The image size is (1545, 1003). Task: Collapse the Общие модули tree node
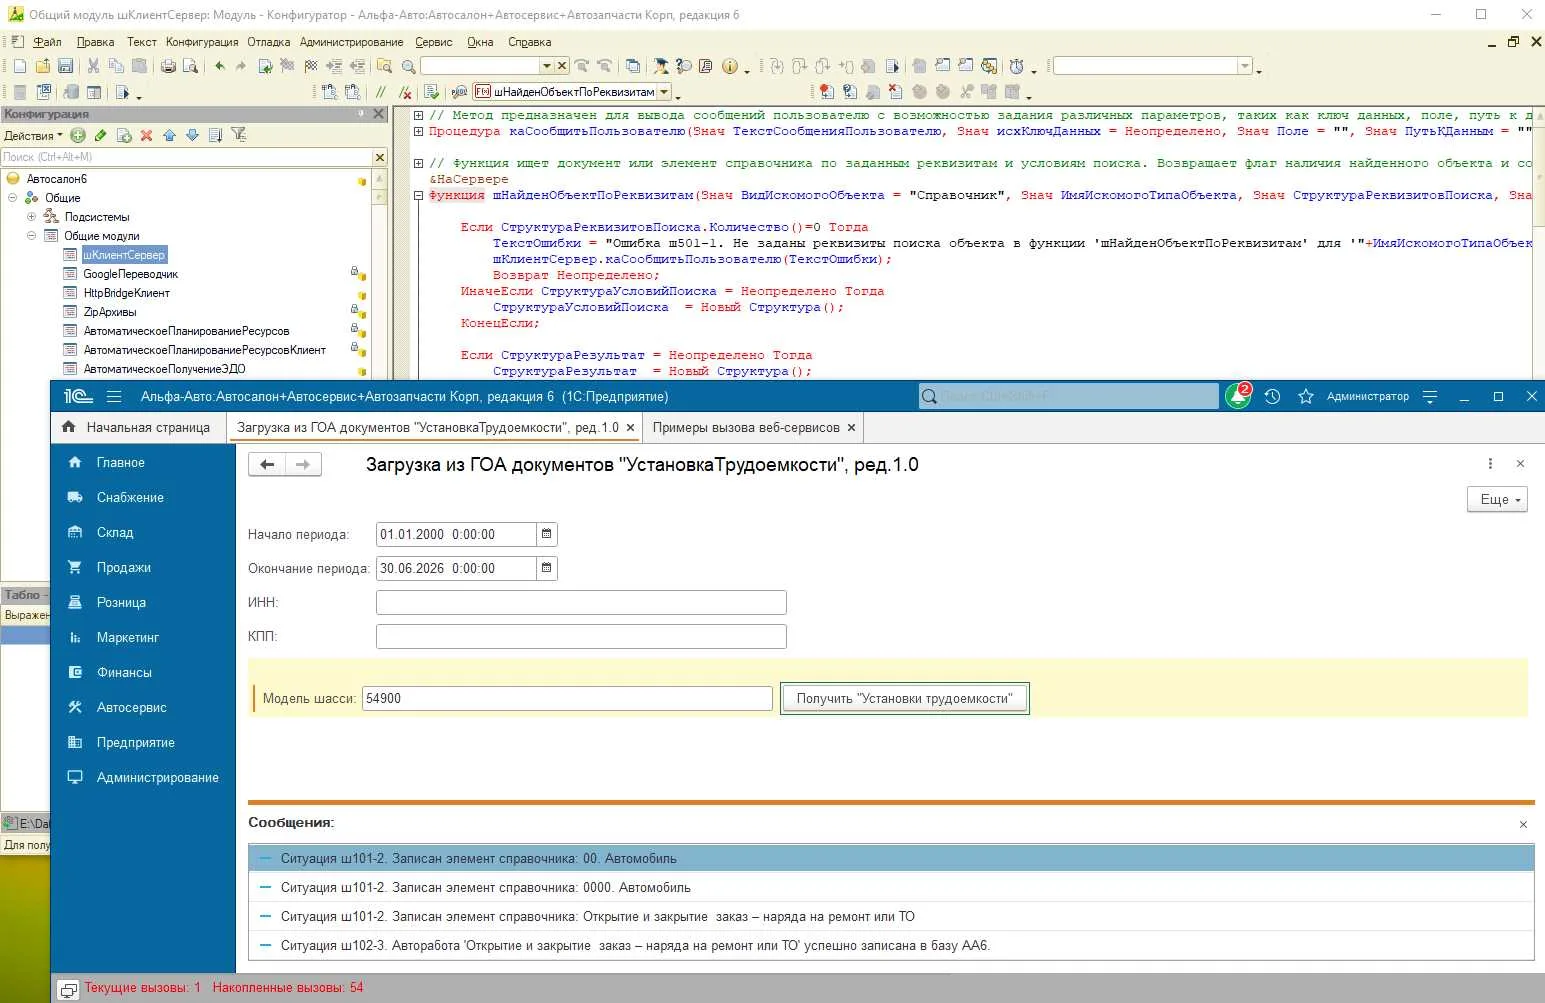pos(31,236)
